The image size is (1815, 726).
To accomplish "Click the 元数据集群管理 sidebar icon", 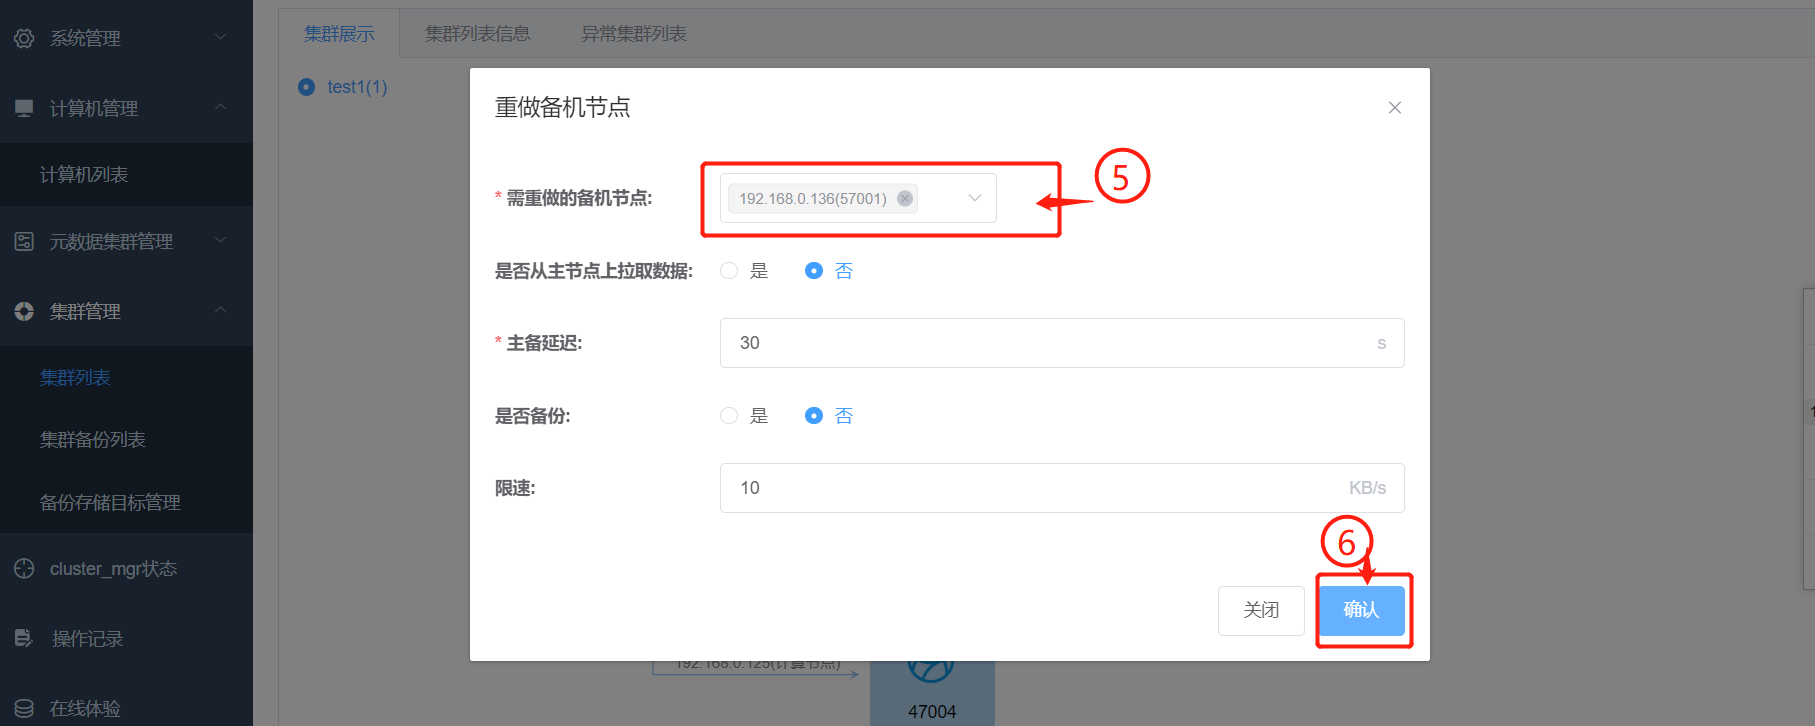I will (24, 241).
